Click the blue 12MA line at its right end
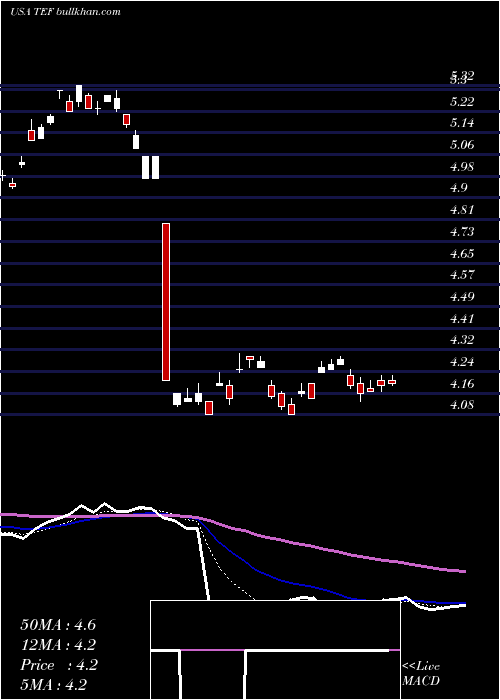 tap(463, 603)
